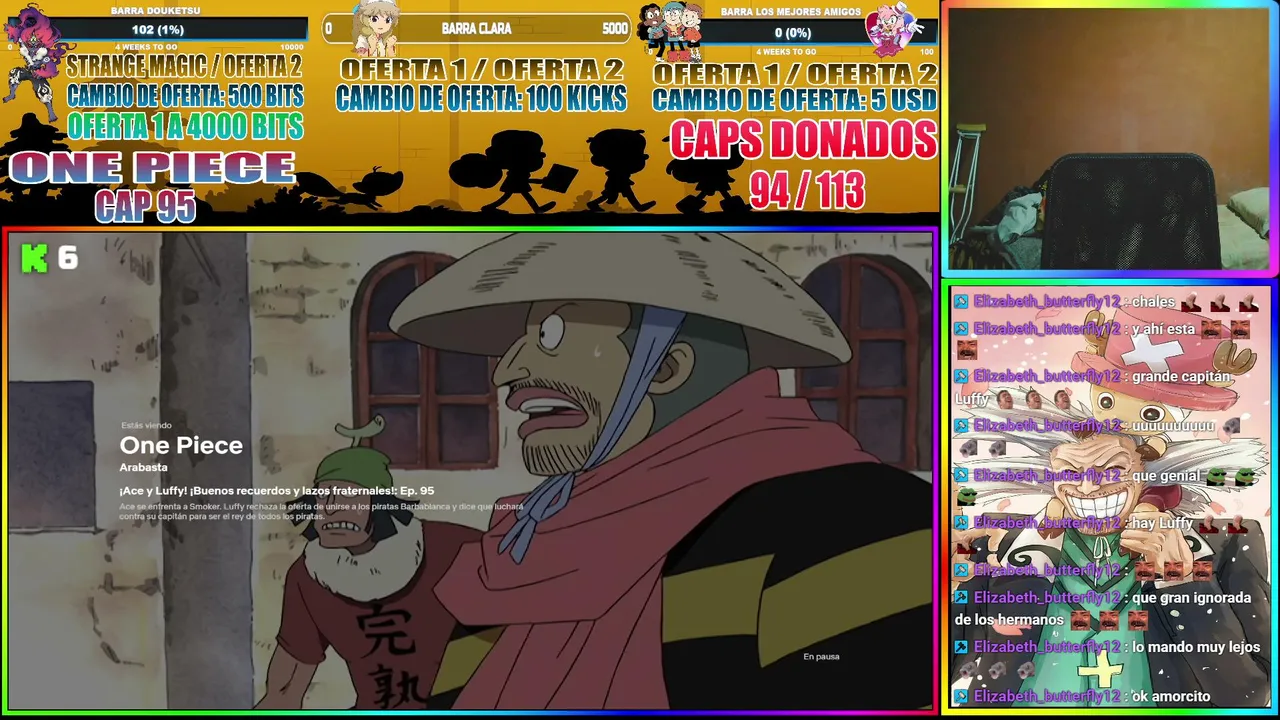Click the 'CAP 95' episode label
The image size is (1280, 720).
145,206
